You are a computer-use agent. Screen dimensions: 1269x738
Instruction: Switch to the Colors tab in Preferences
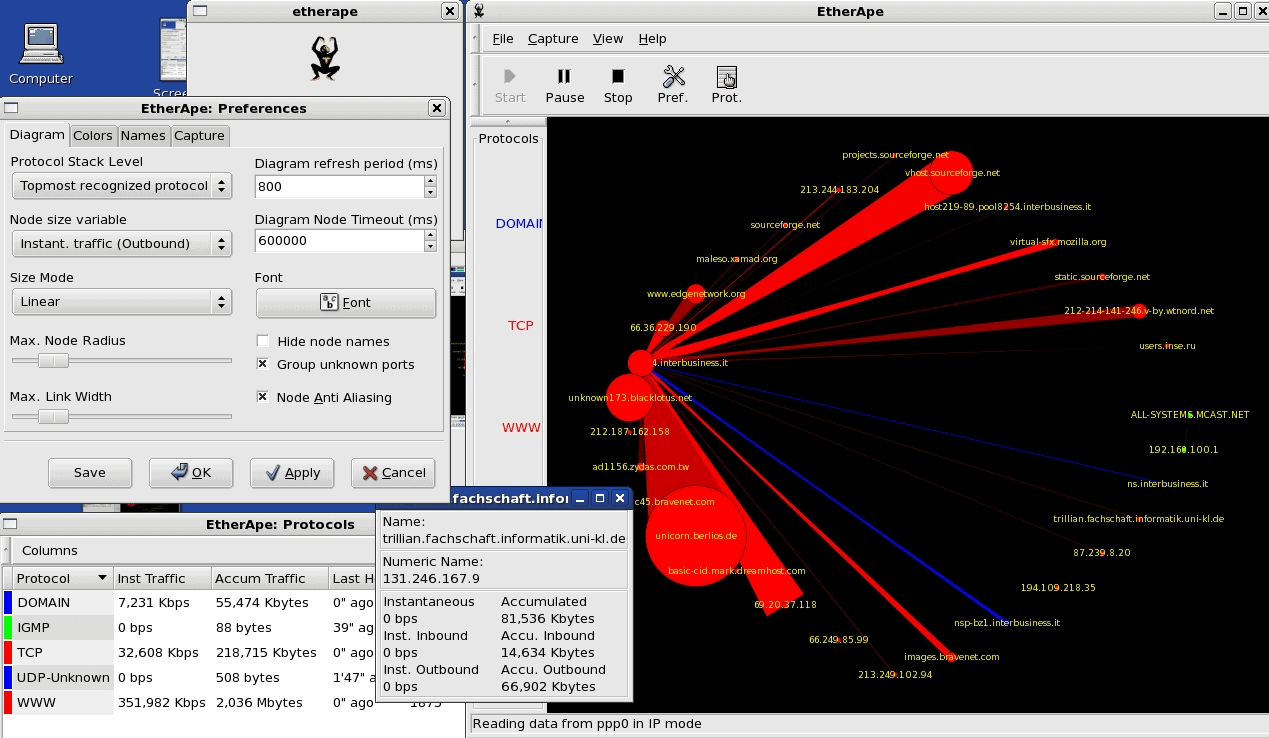pyautogui.click(x=93, y=135)
